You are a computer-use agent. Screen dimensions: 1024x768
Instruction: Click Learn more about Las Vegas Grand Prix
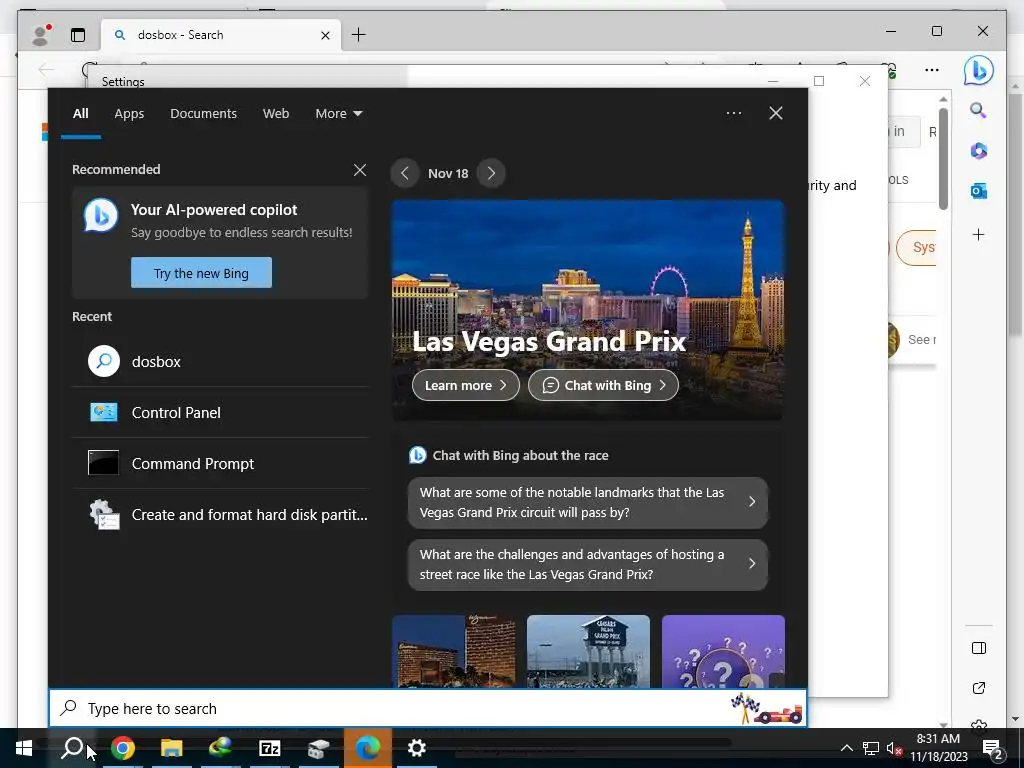coord(466,385)
